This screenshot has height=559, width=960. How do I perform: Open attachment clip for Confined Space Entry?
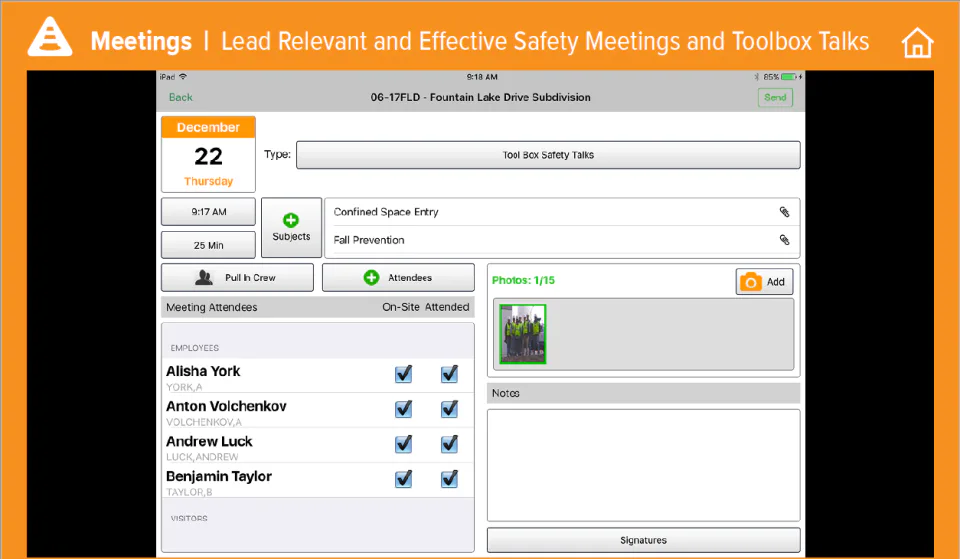pyautogui.click(x=784, y=212)
